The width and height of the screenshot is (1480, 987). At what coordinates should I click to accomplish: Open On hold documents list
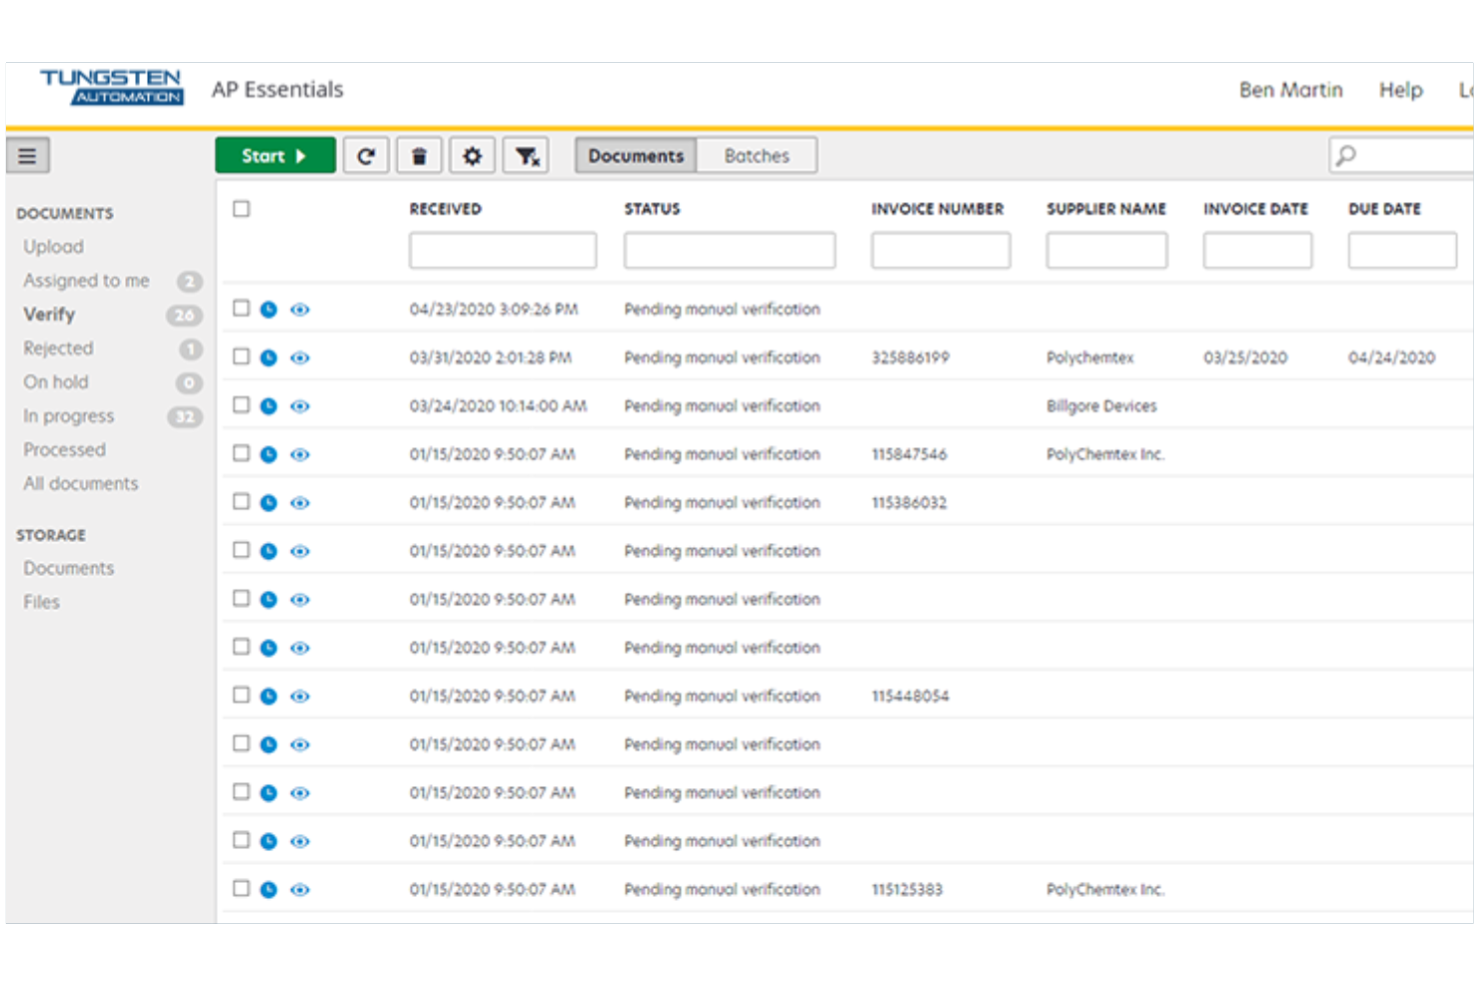tap(56, 382)
